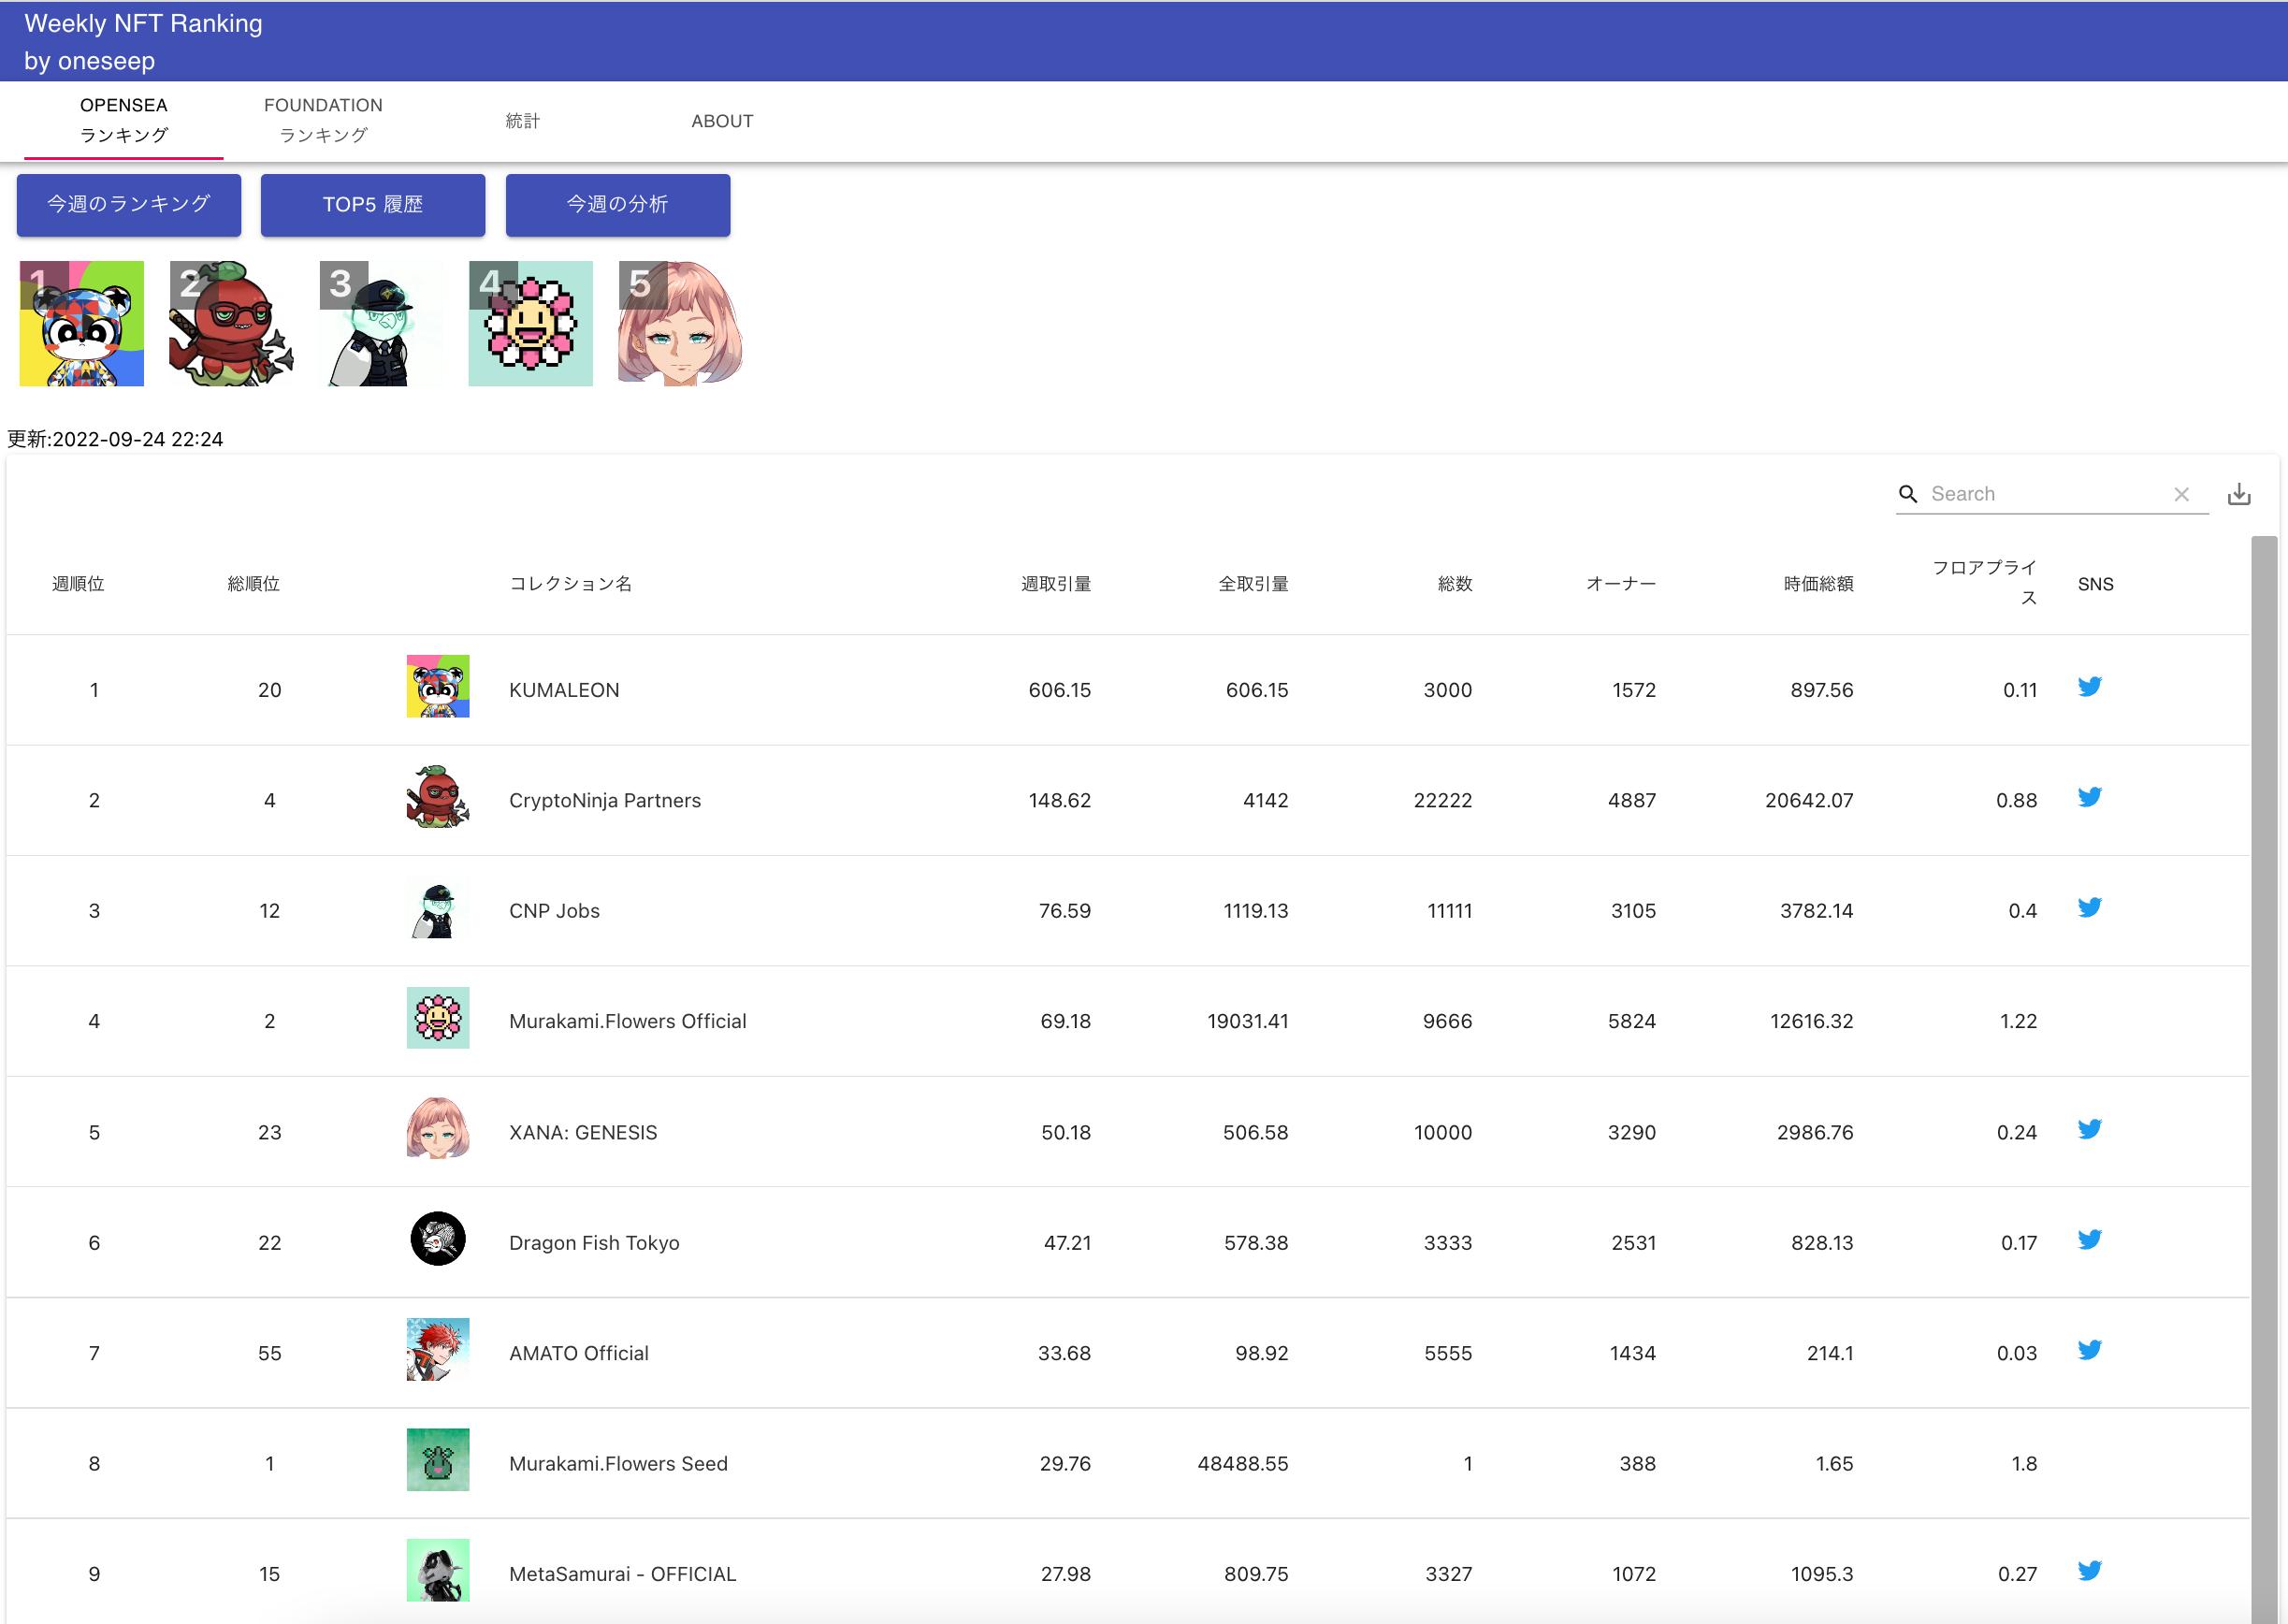Click XANA: GENESIS collection name
This screenshot has width=2288, height=1624.
point(583,1133)
